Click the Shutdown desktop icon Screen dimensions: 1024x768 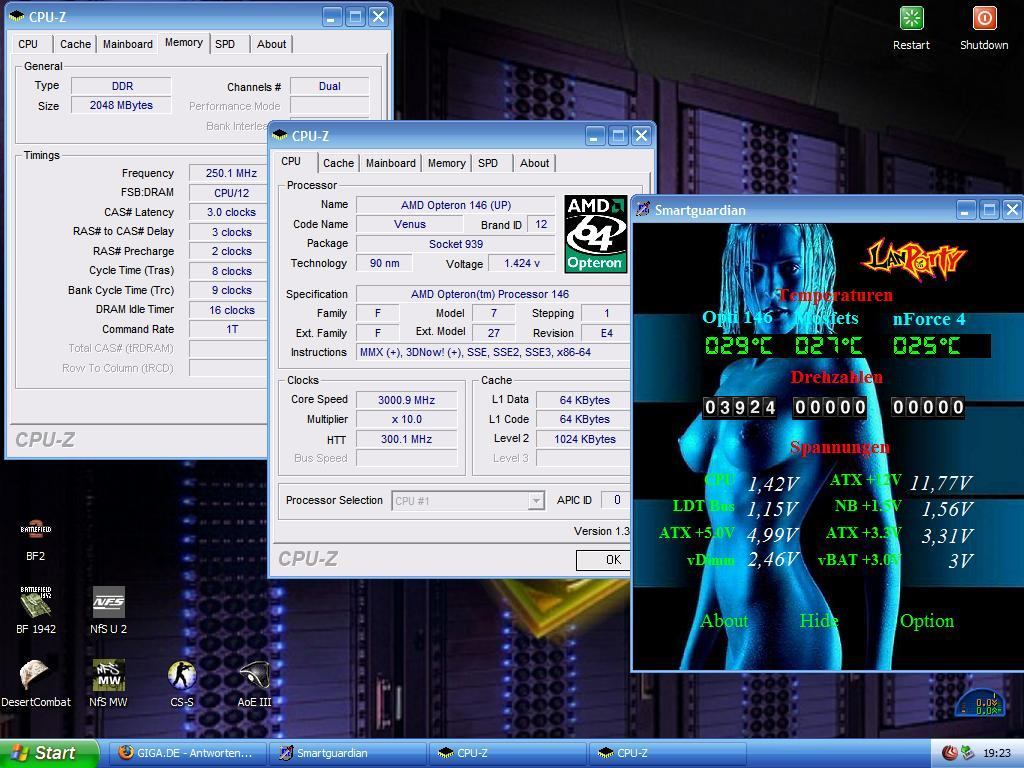(984, 28)
